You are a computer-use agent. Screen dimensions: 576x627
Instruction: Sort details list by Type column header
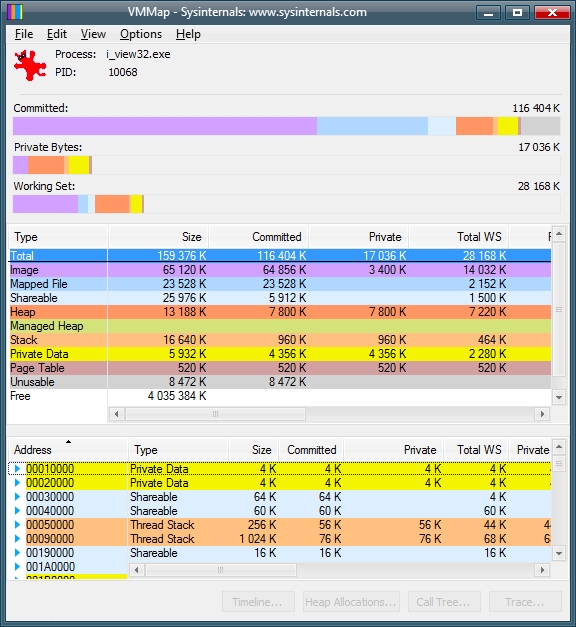[178, 450]
